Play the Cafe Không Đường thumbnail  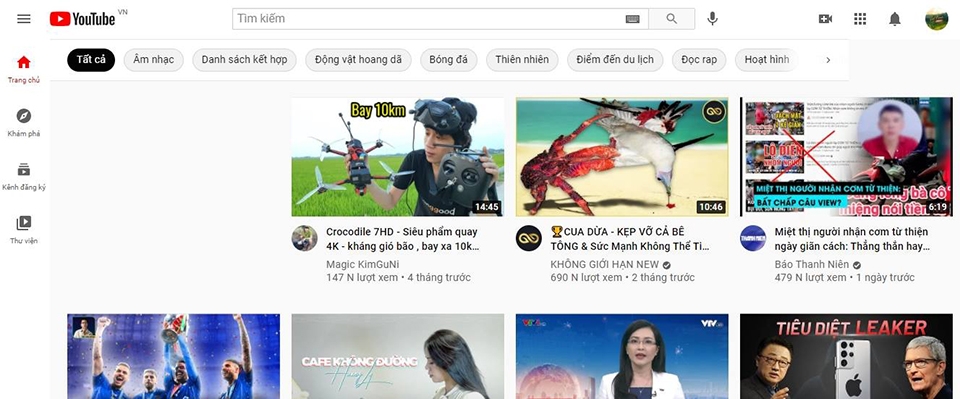click(398, 356)
